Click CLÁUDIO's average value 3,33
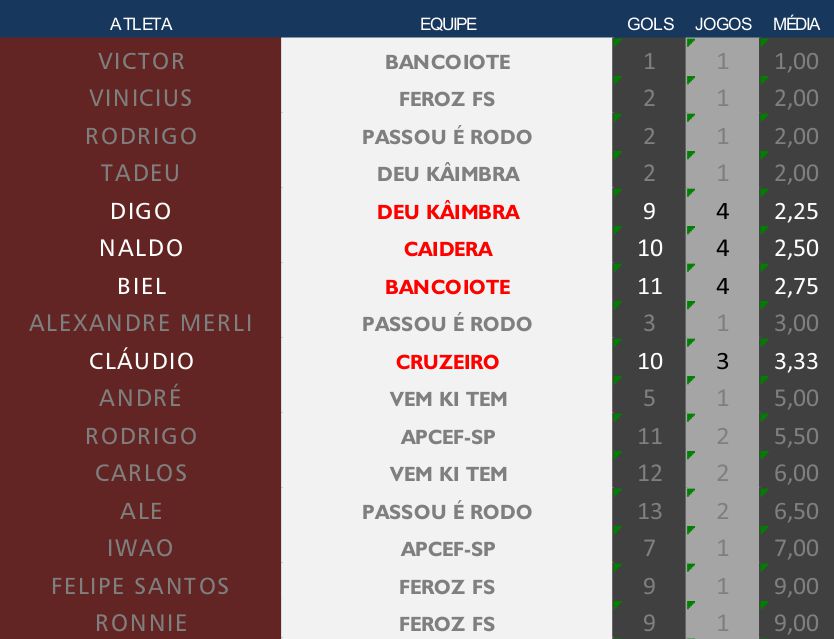This screenshot has width=834, height=639. (796, 361)
